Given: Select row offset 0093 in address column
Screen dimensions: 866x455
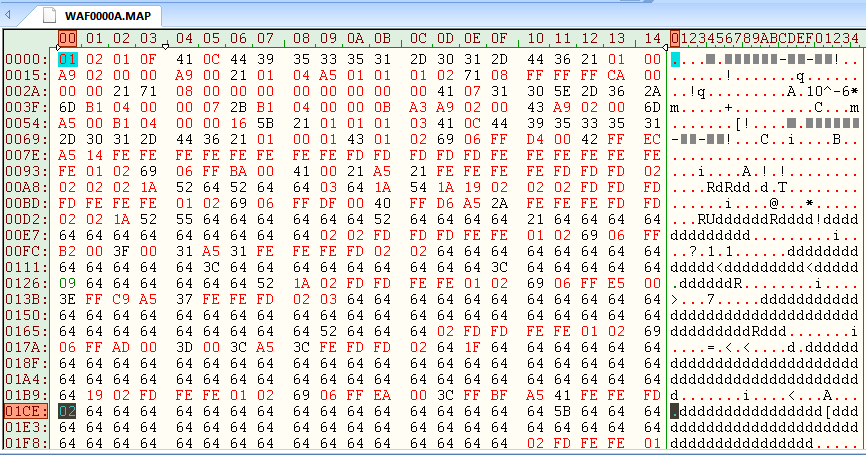Looking at the screenshot, I should coord(25,170).
